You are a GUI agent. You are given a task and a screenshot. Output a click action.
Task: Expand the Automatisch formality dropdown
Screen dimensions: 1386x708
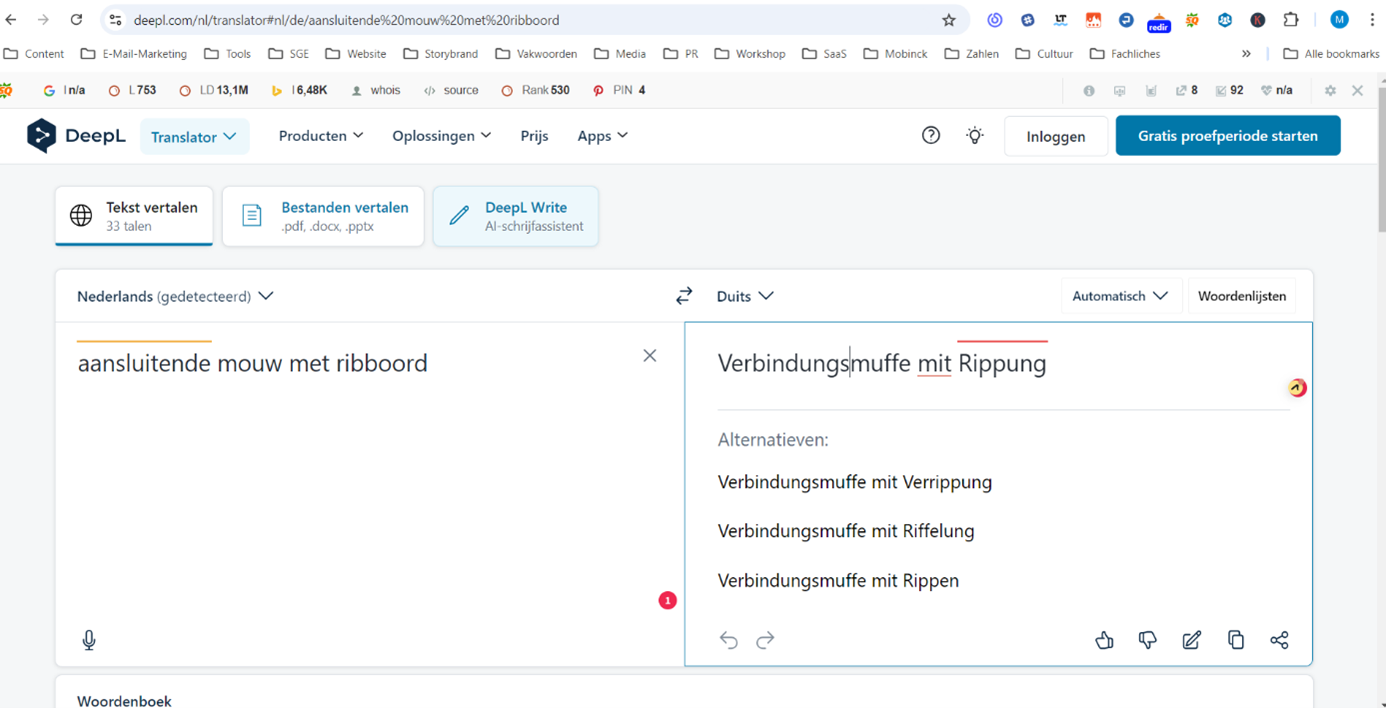click(x=1119, y=296)
